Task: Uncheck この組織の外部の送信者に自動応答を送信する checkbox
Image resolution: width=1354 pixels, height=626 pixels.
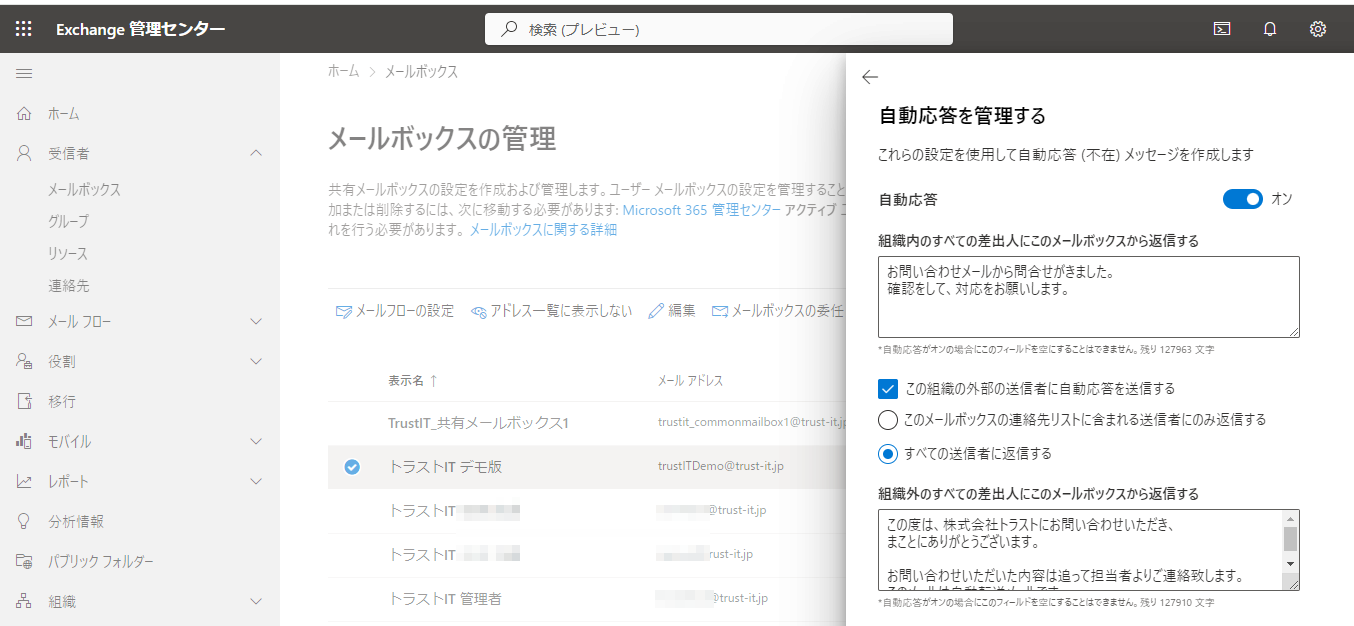Action: (x=887, y=388)
